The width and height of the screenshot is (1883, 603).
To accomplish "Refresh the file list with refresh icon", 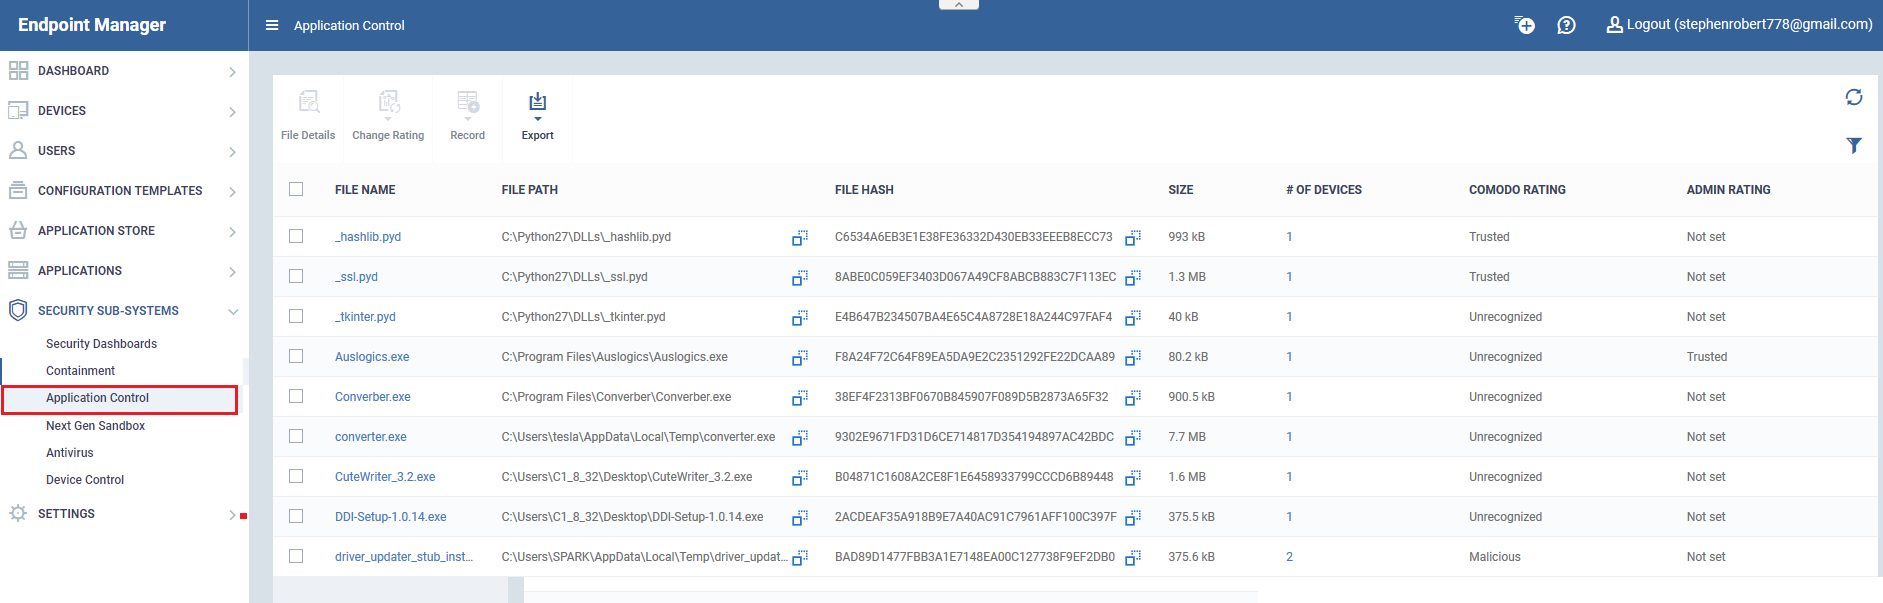I will click(1854, 97).
